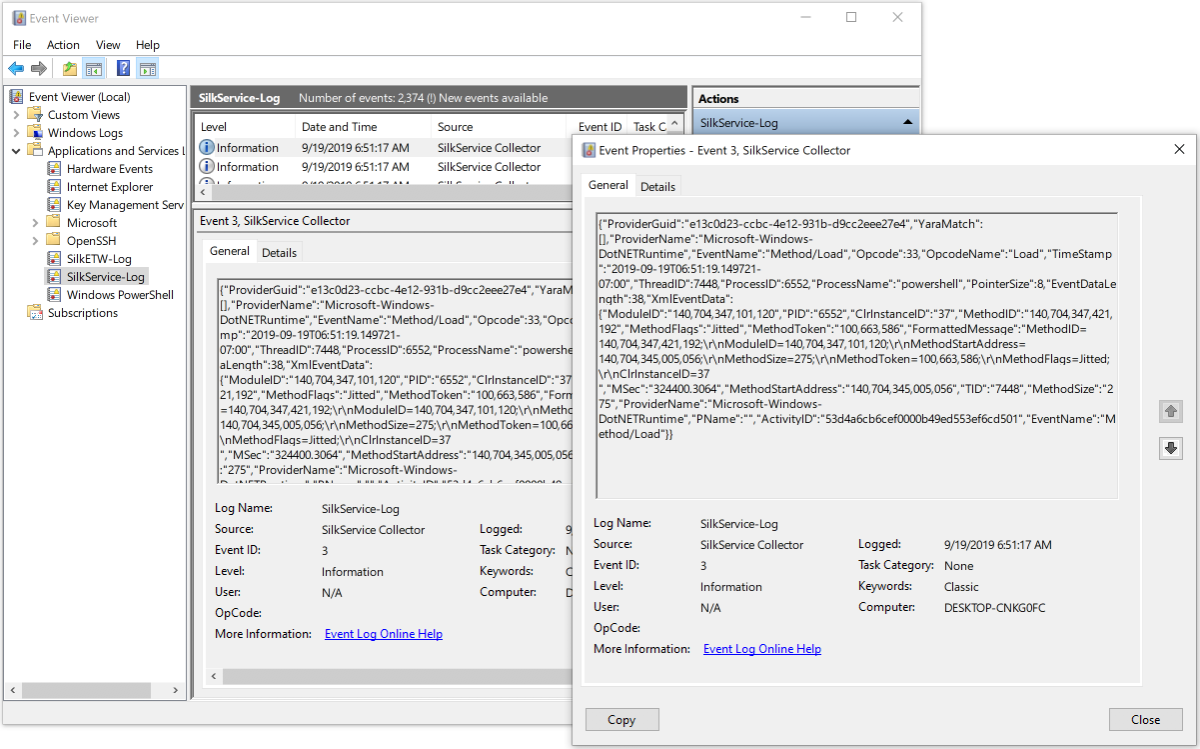Viewport: 1200px width, 749px height.
Task: Collapse Applications and Services Logs node
Action: pyautogui.click(x=17, y=151)
